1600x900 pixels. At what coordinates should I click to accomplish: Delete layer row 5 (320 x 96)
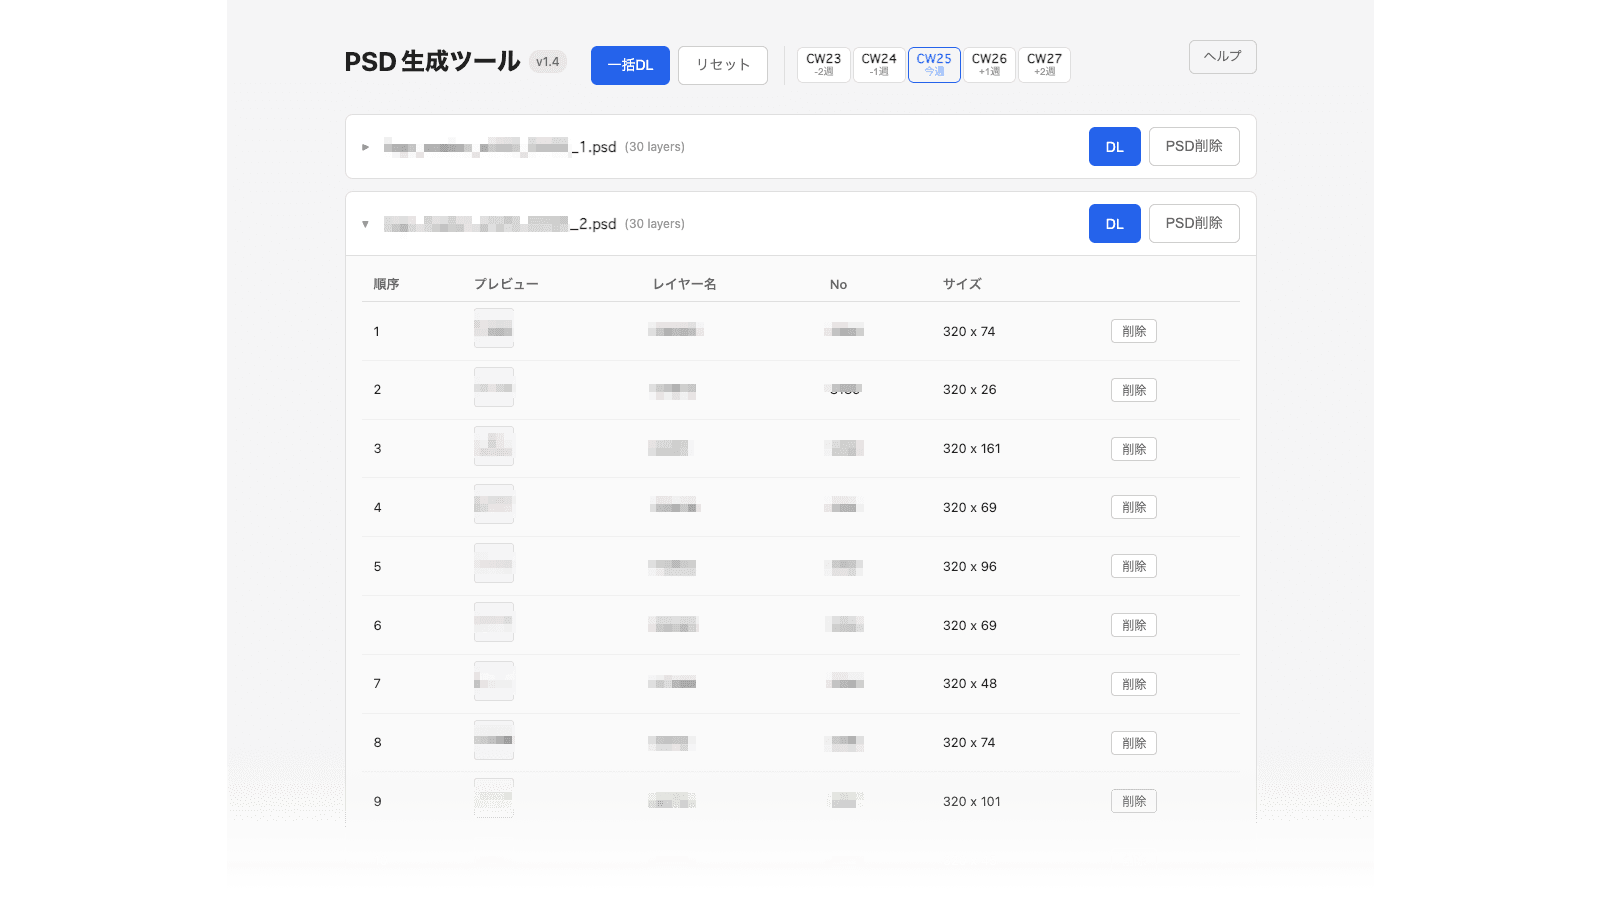[1134, 566]
